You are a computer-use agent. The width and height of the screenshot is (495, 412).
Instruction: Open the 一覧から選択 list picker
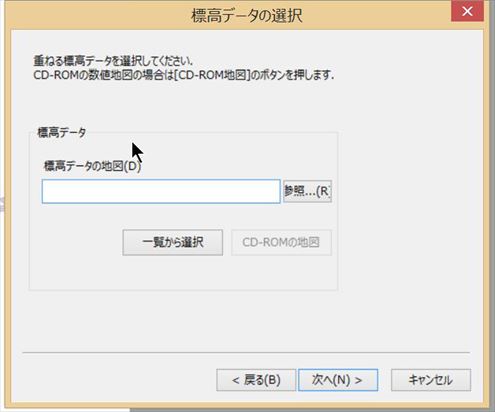pos(173,242)
